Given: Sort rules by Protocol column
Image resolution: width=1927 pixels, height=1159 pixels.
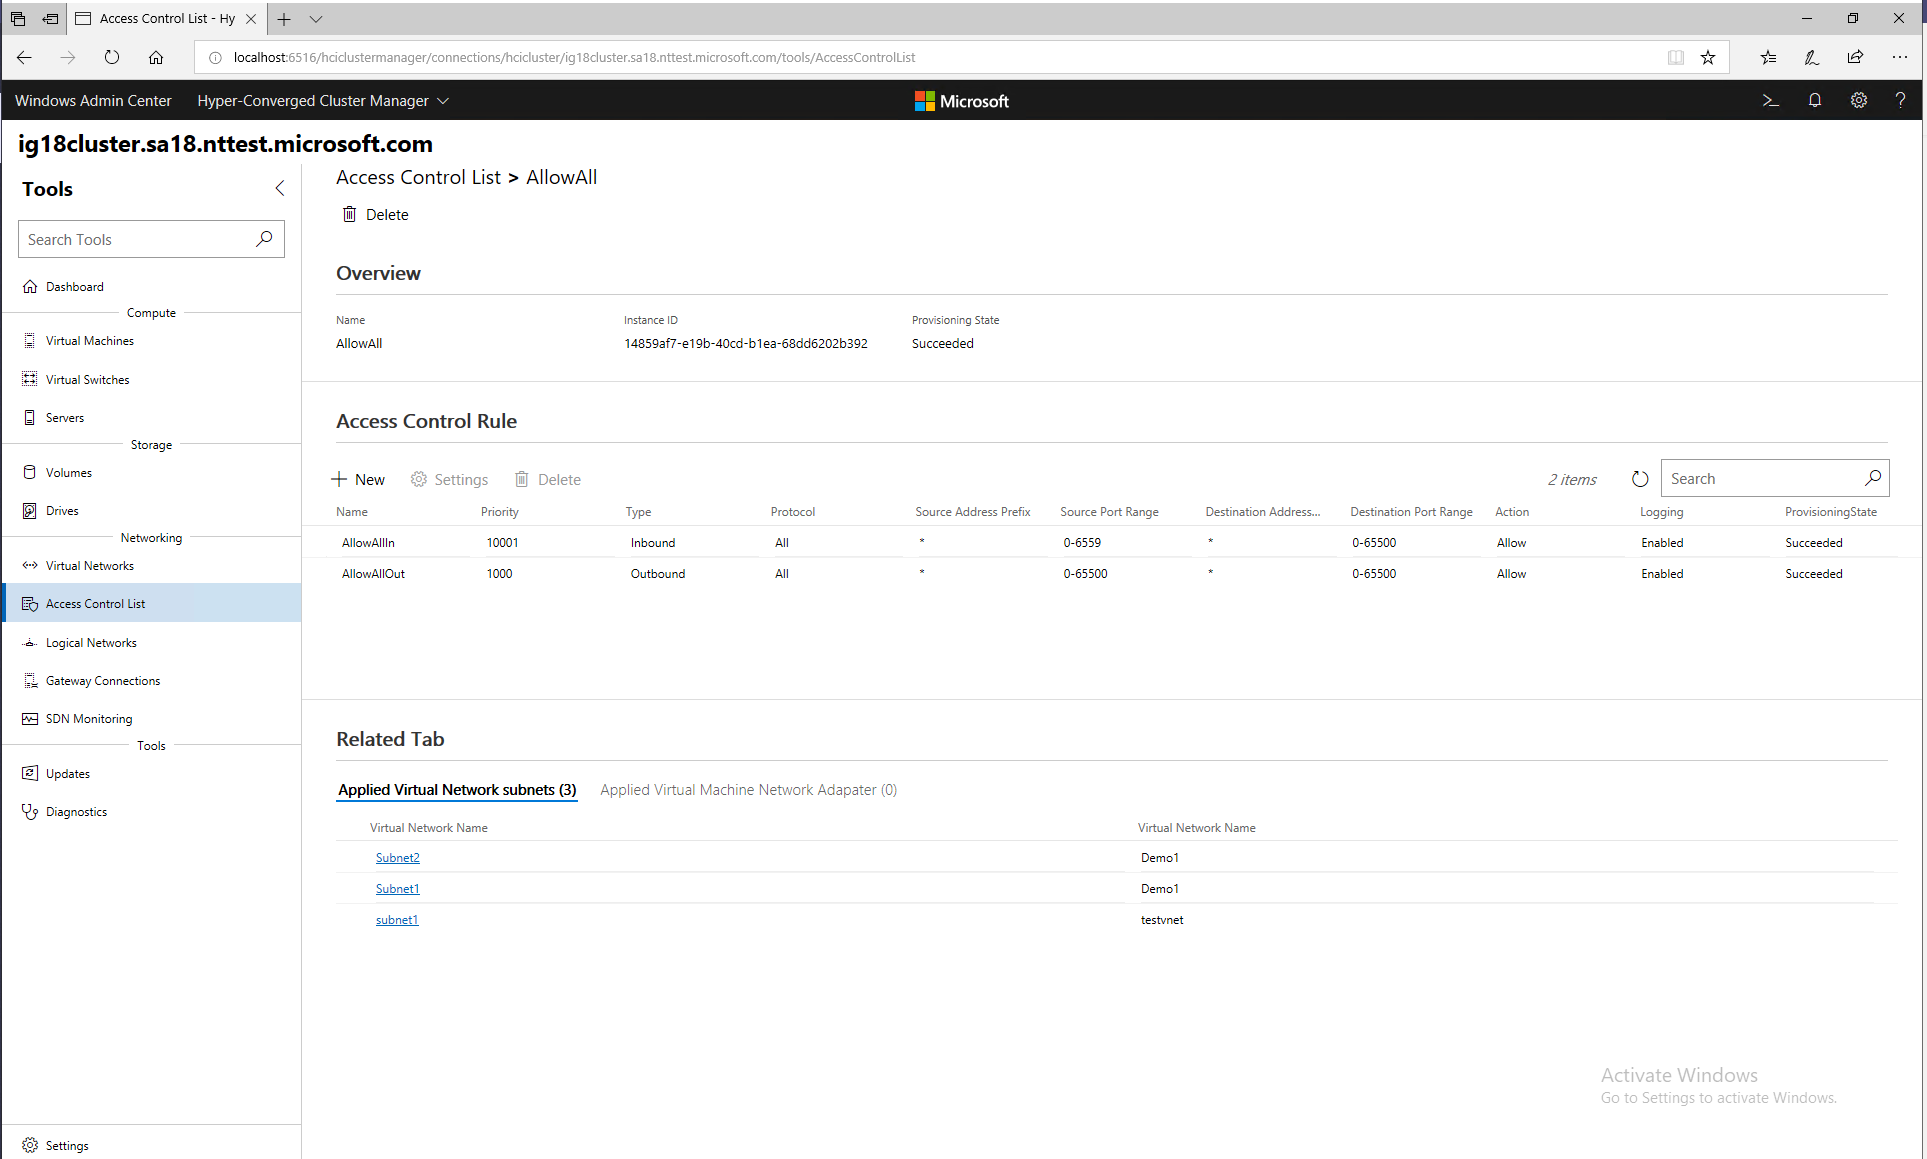Looking at the screenshot, I should [793, 512].
